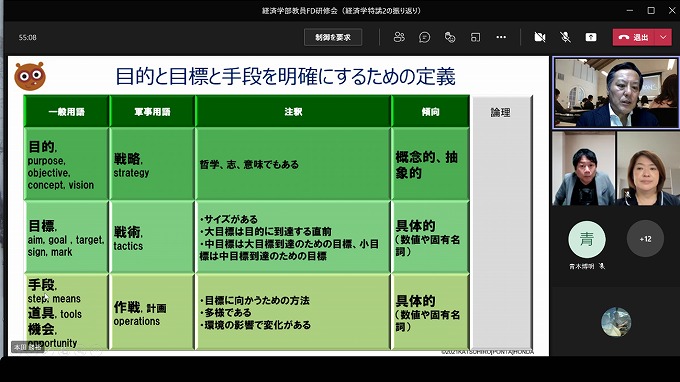Viewport: 680px width, 382px height.
Task: Open the more actions ellipsis
Action: 501,37
